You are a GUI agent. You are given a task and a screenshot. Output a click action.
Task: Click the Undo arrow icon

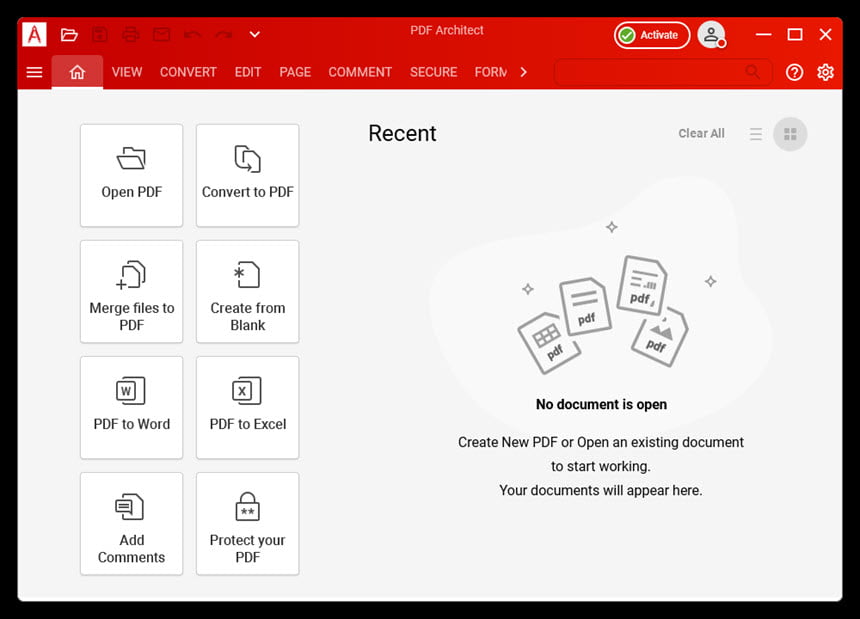pyautogui.click(x=192, y=35)
